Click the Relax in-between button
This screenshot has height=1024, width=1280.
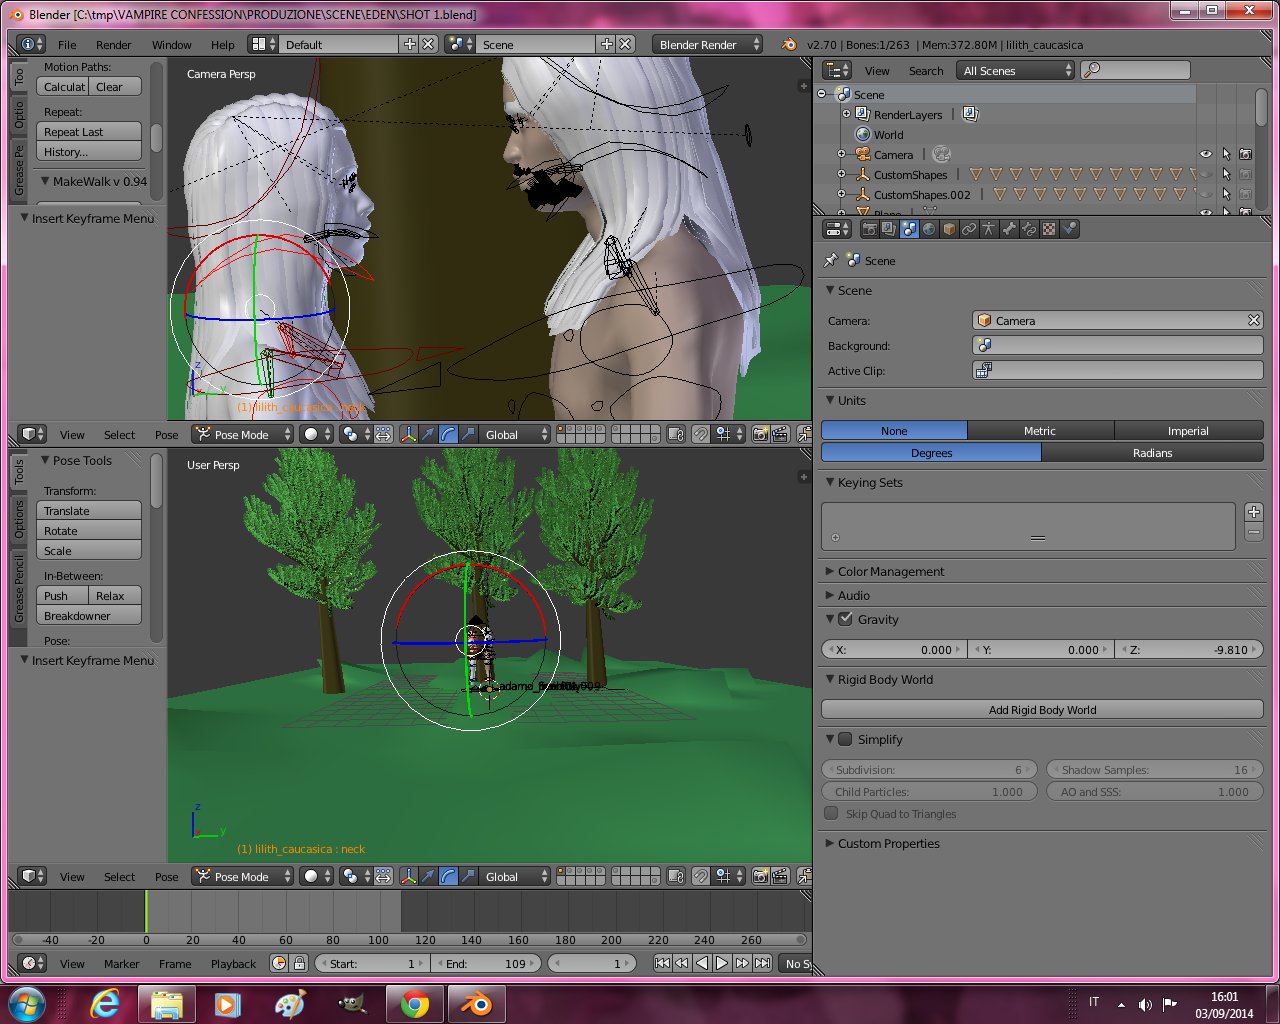pyautogui.click(x=115, y=596)
